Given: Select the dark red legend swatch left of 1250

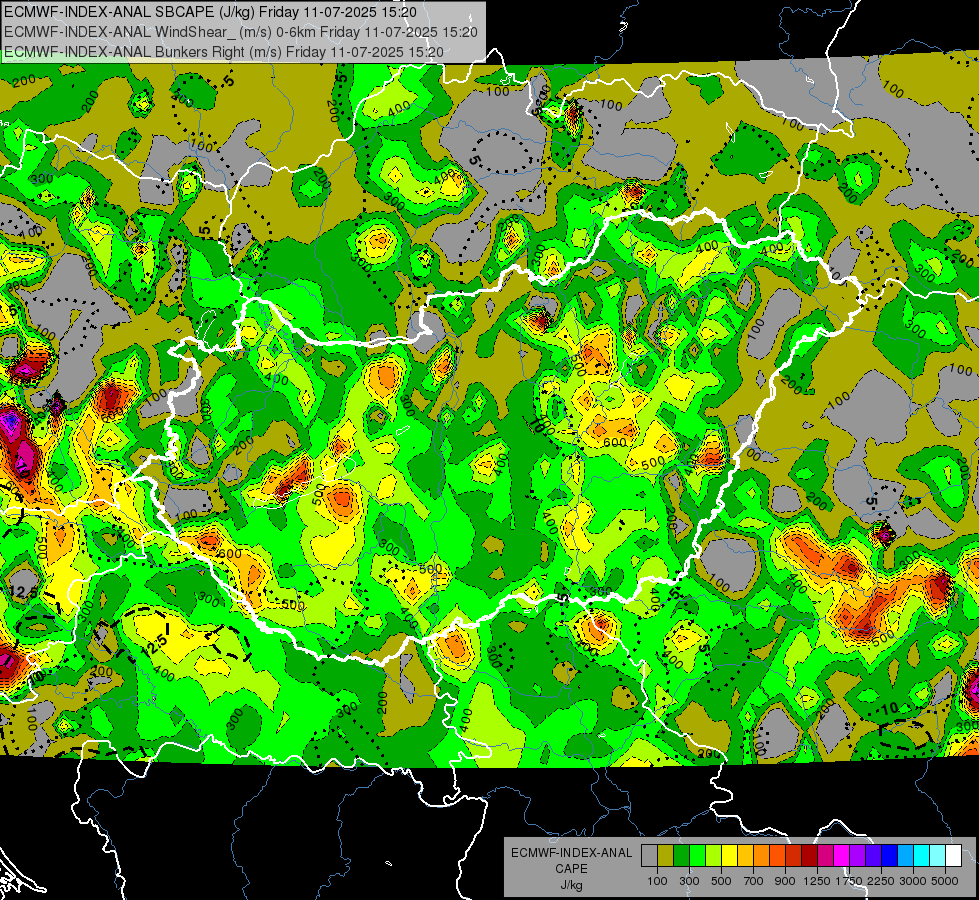Looking at the screenshot, I should [x=810, y=856].
